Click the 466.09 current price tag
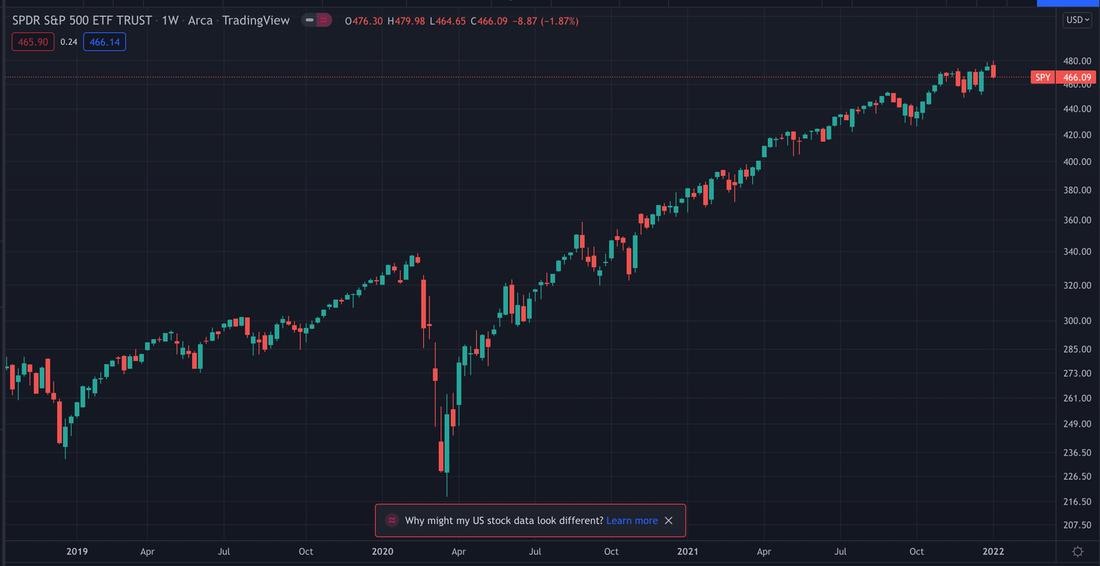 1076,77
